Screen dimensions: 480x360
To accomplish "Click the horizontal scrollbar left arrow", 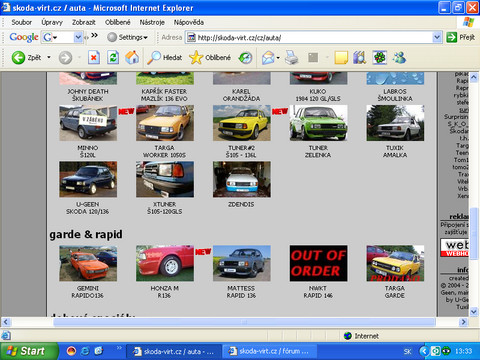I will (x=6, y=322).
